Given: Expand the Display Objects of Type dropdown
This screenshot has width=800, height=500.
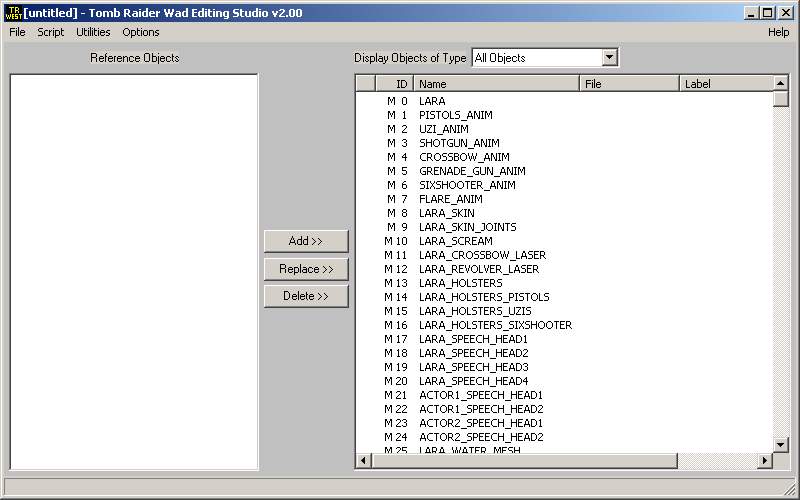Looking at the screenshot, I should [x=610, y=57].
